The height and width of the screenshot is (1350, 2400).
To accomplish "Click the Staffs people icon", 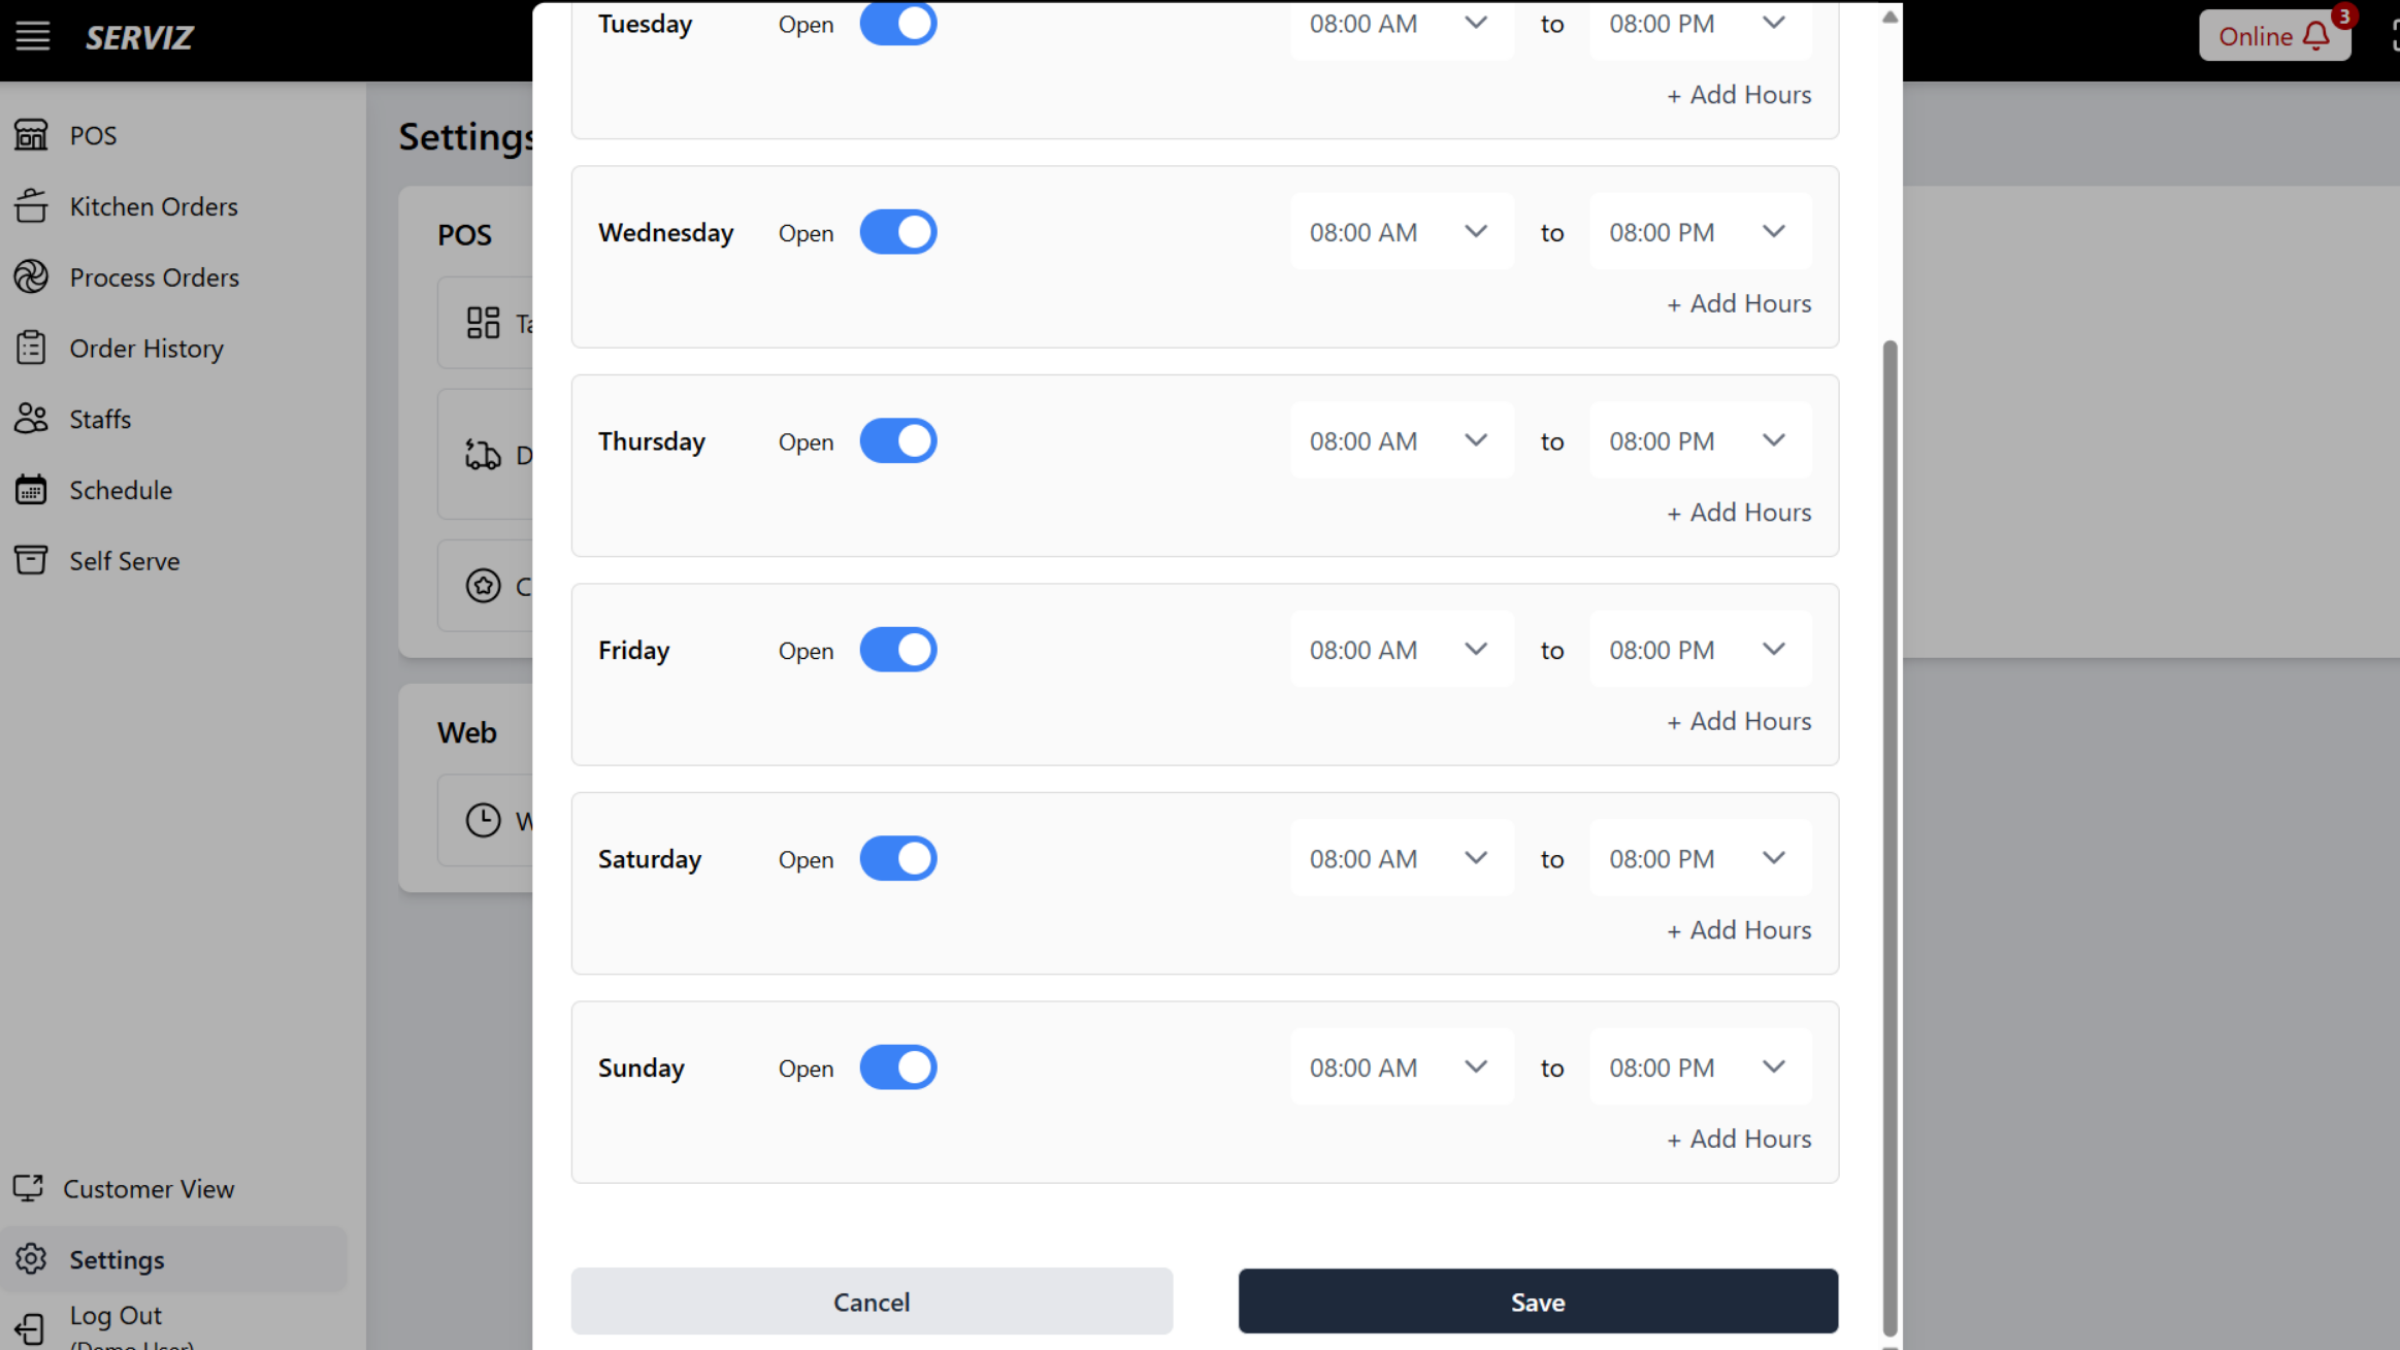I will 31,419.
